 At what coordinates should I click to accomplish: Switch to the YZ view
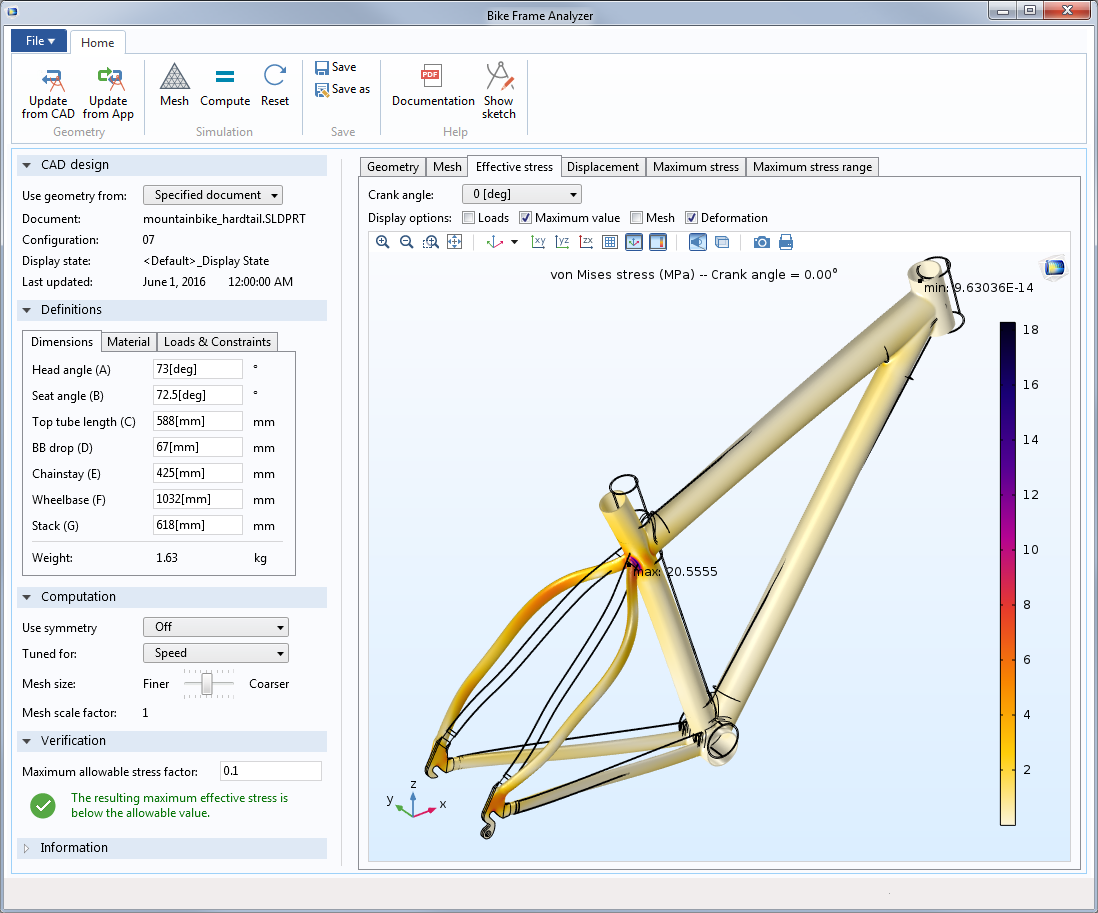pos(562,242)
